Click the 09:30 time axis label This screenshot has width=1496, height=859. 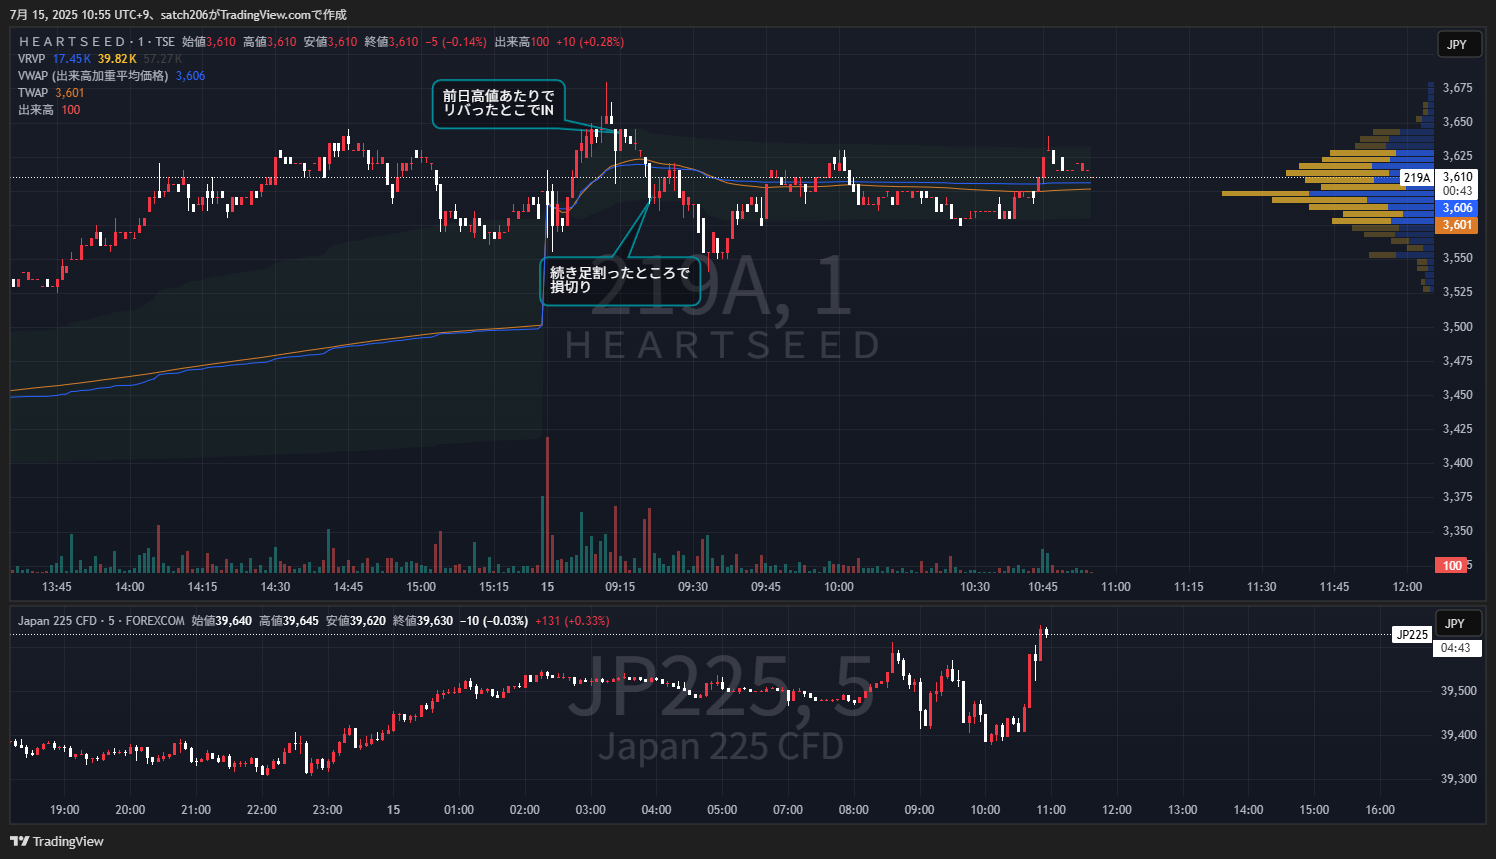(693, 587)
